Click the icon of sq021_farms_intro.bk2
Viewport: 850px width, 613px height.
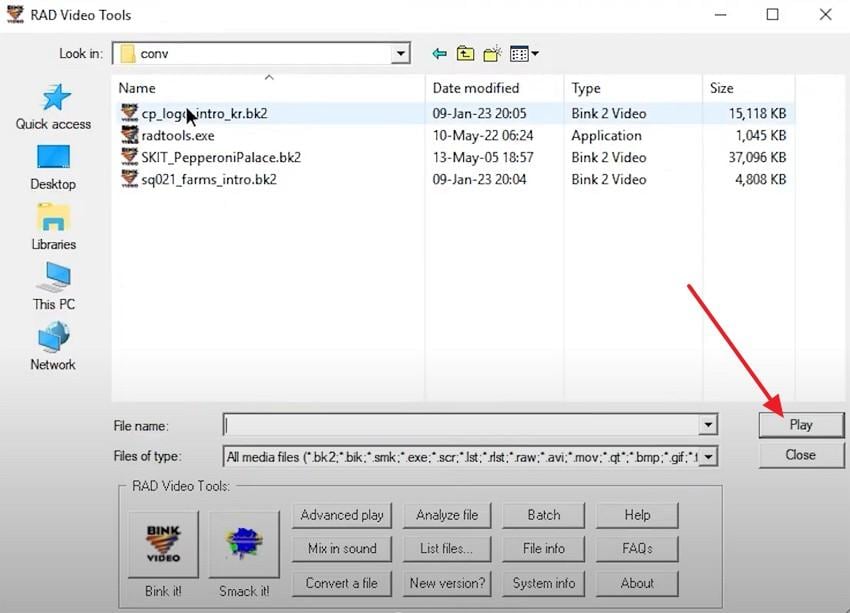point(130,179)
